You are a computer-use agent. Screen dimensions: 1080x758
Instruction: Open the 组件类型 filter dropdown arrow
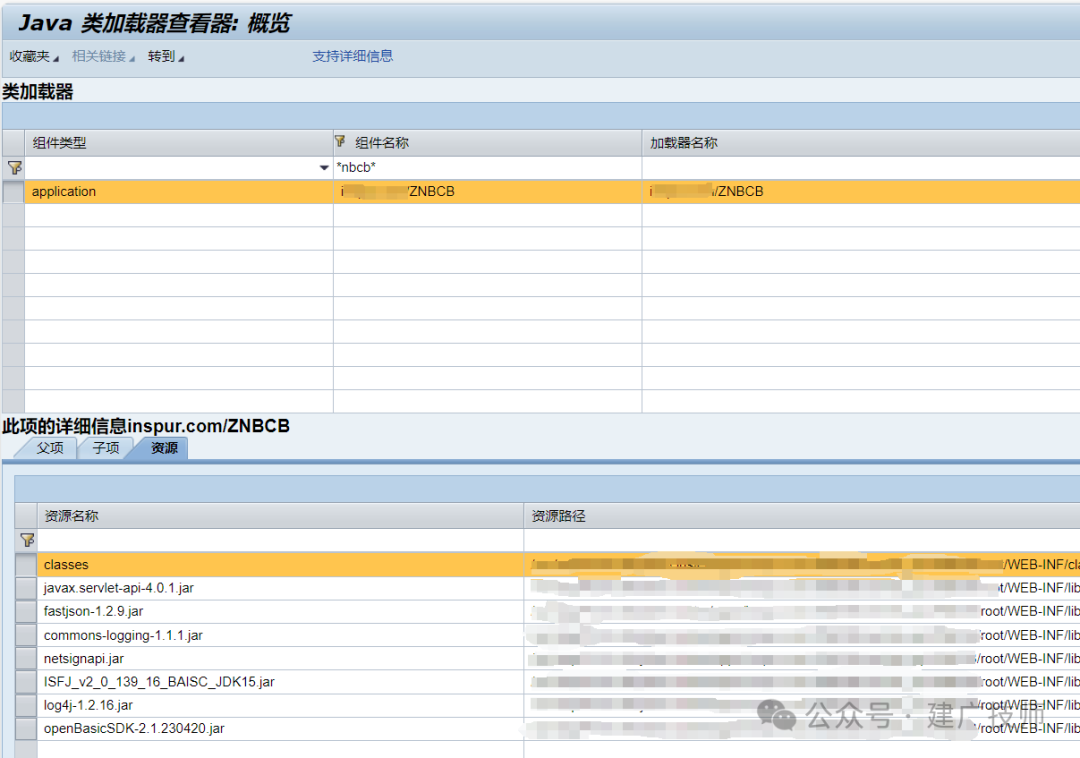pyautogui.click(x=324, y=167)
